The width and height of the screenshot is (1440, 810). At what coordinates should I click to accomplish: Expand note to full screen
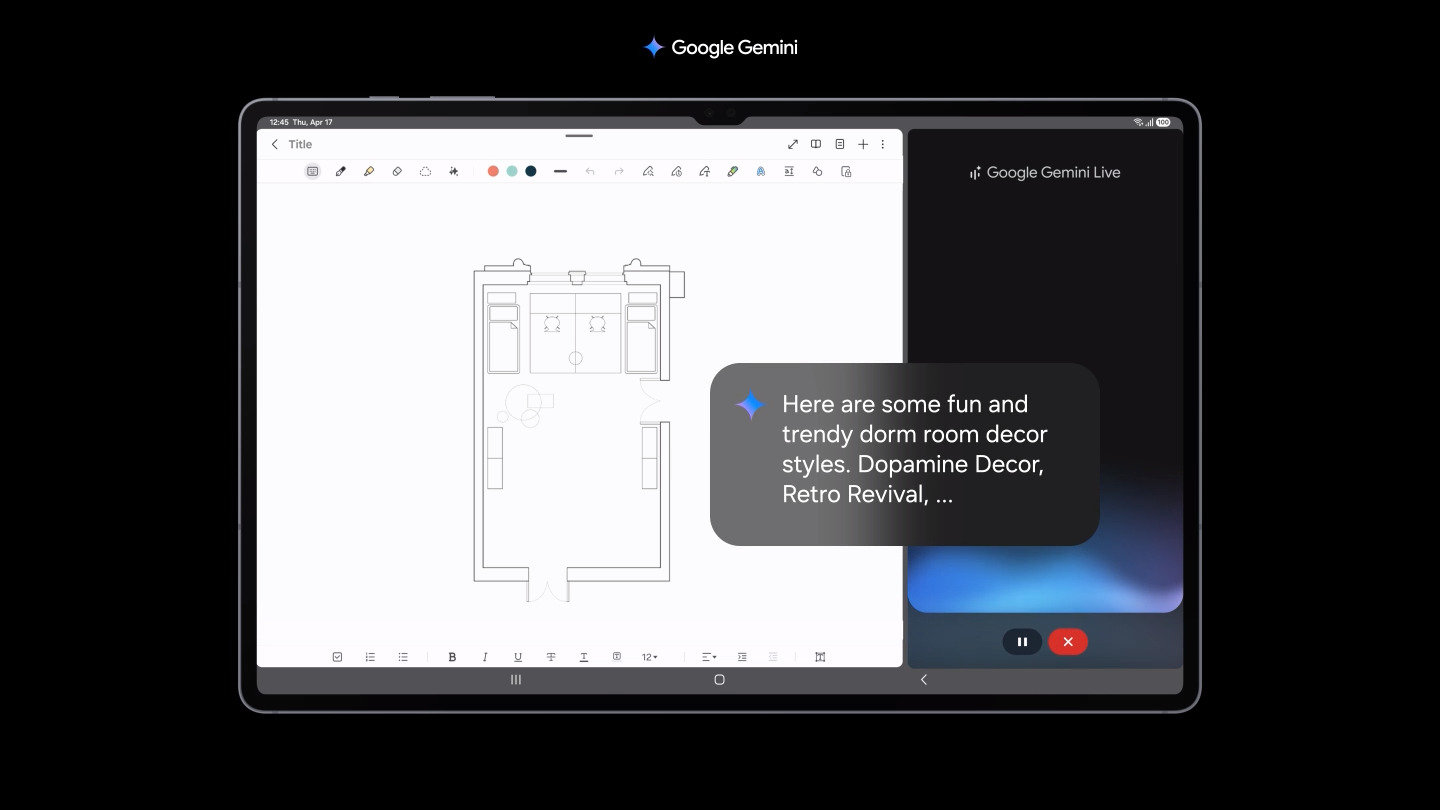click(793, 145)
